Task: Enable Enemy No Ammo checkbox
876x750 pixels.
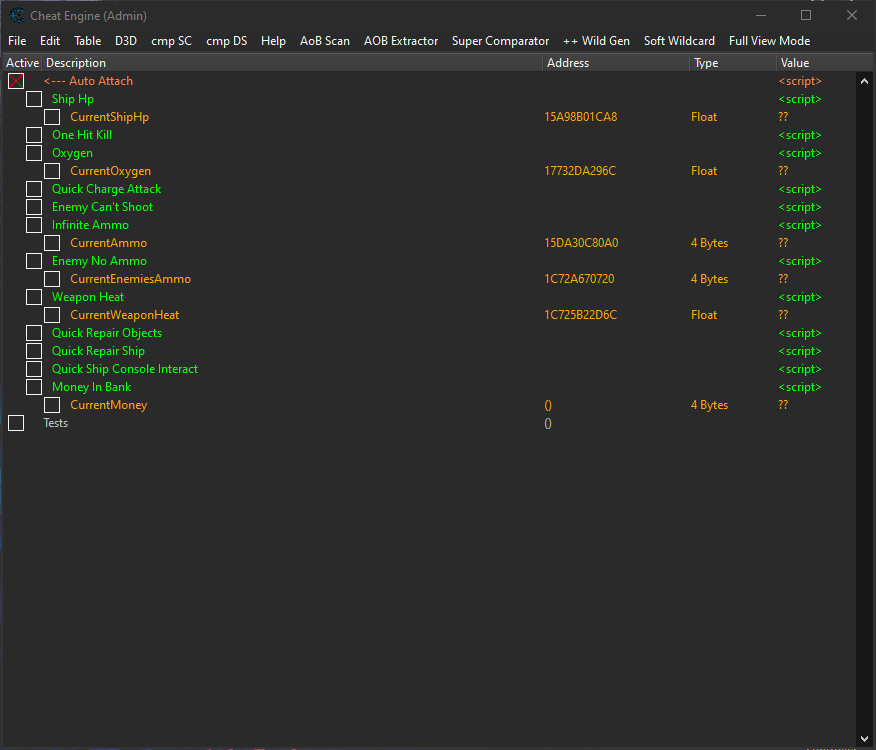Action: [34, 261]
